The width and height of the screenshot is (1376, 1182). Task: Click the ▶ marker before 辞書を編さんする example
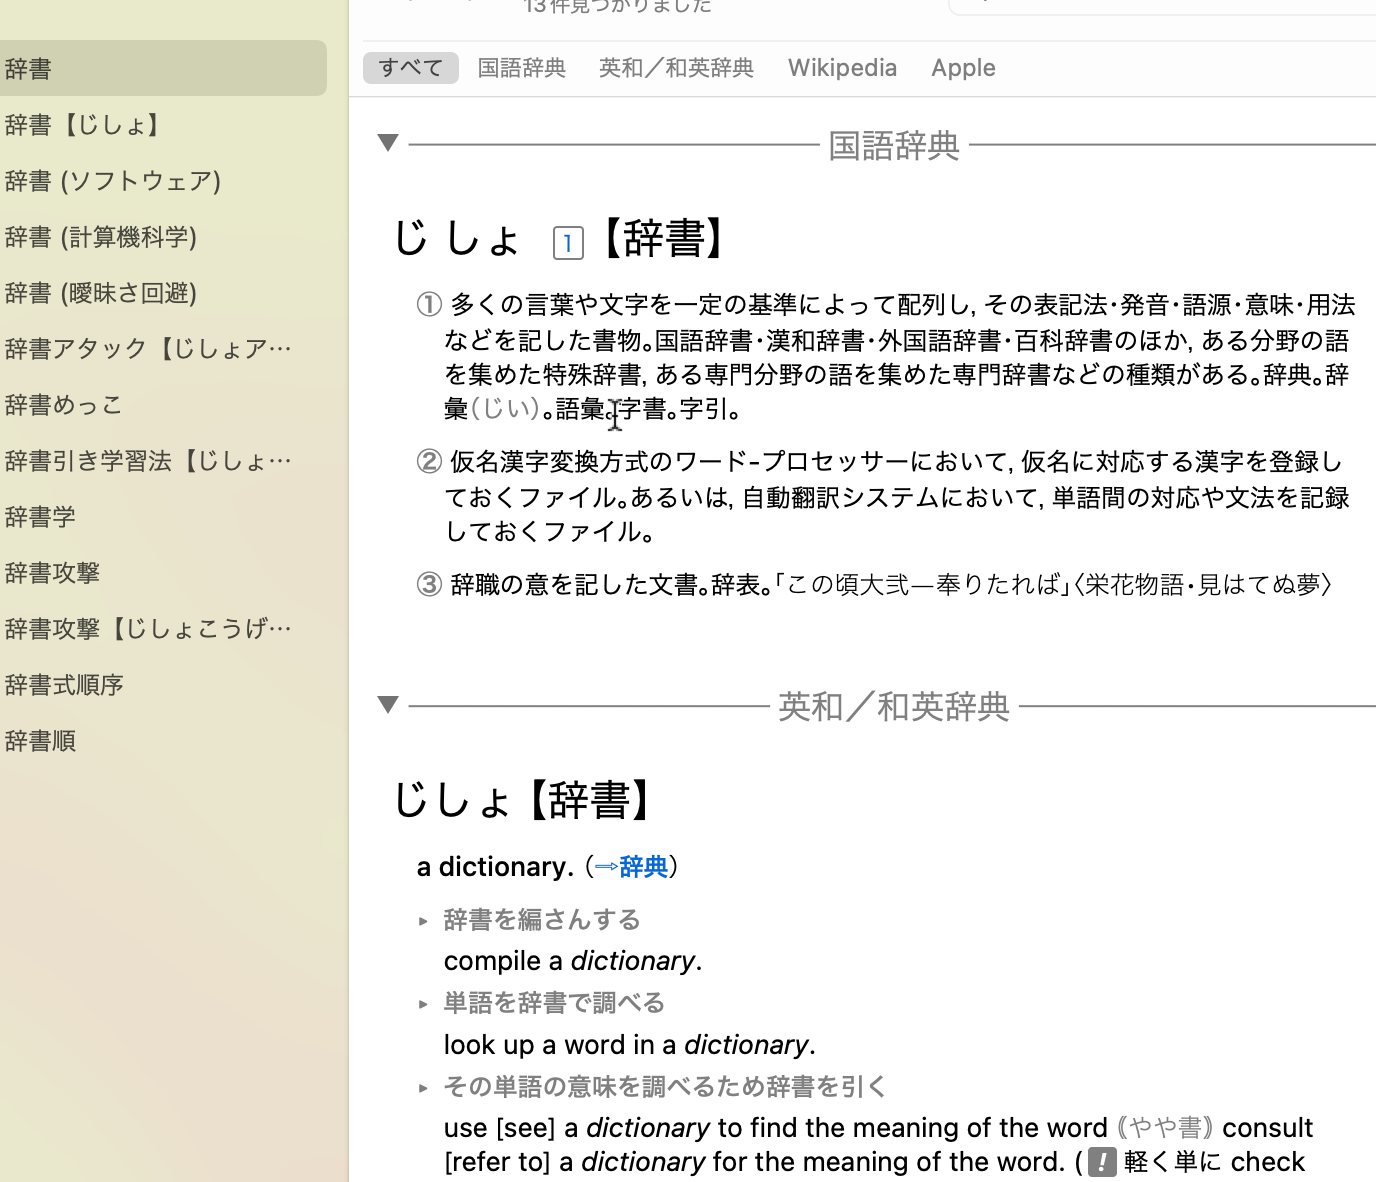(x=424, y=920)
